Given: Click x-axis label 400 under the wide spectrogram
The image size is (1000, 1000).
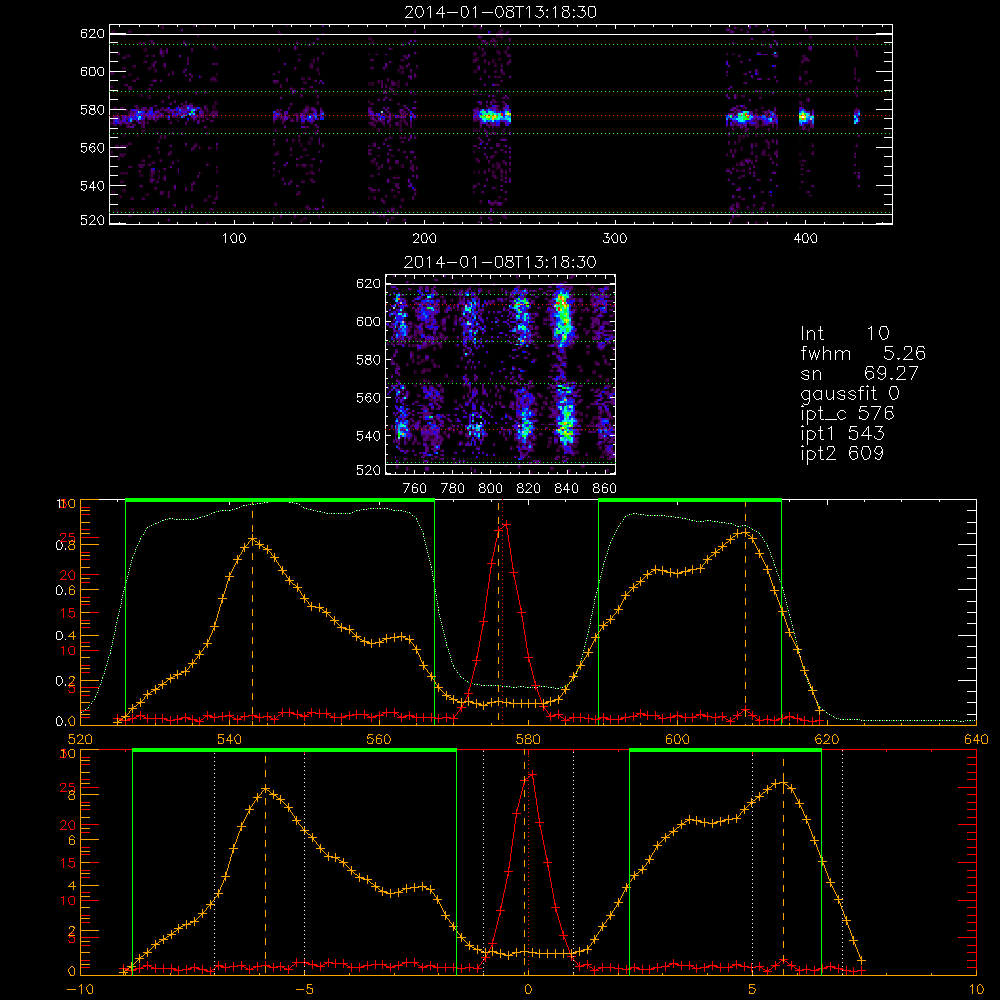Looking at the screenshot, I should 805,239.
